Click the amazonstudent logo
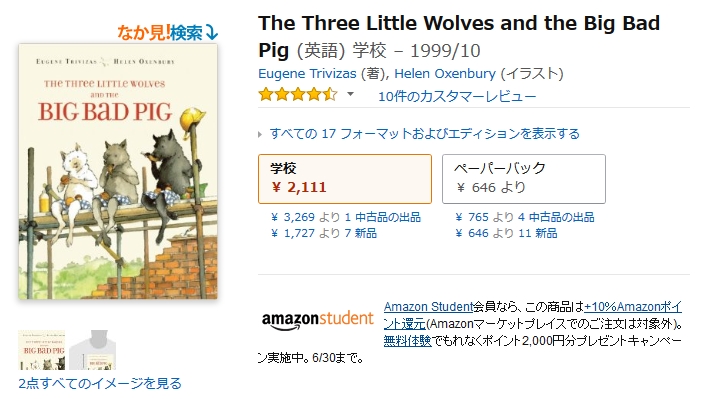This screenshot has width=728, height=399. tap(318, 321)
